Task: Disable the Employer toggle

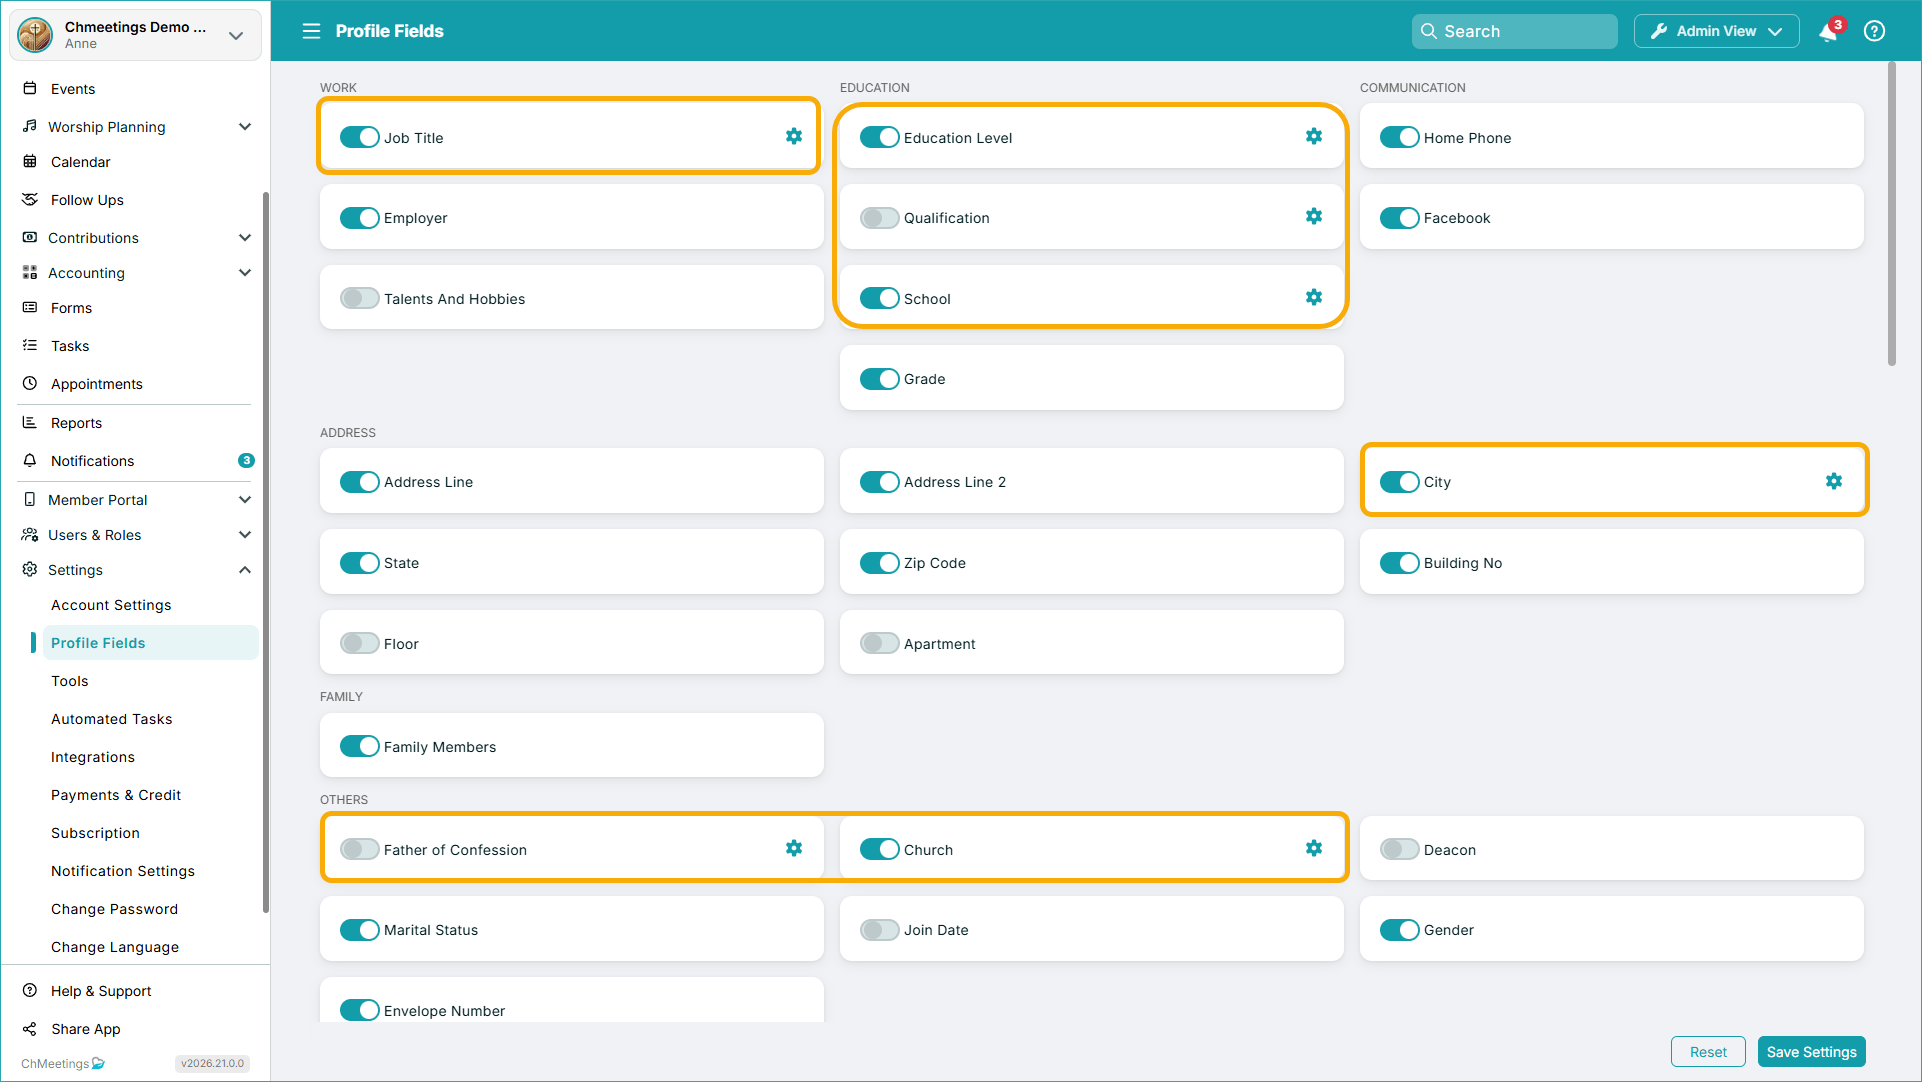Action: (360, 218)
